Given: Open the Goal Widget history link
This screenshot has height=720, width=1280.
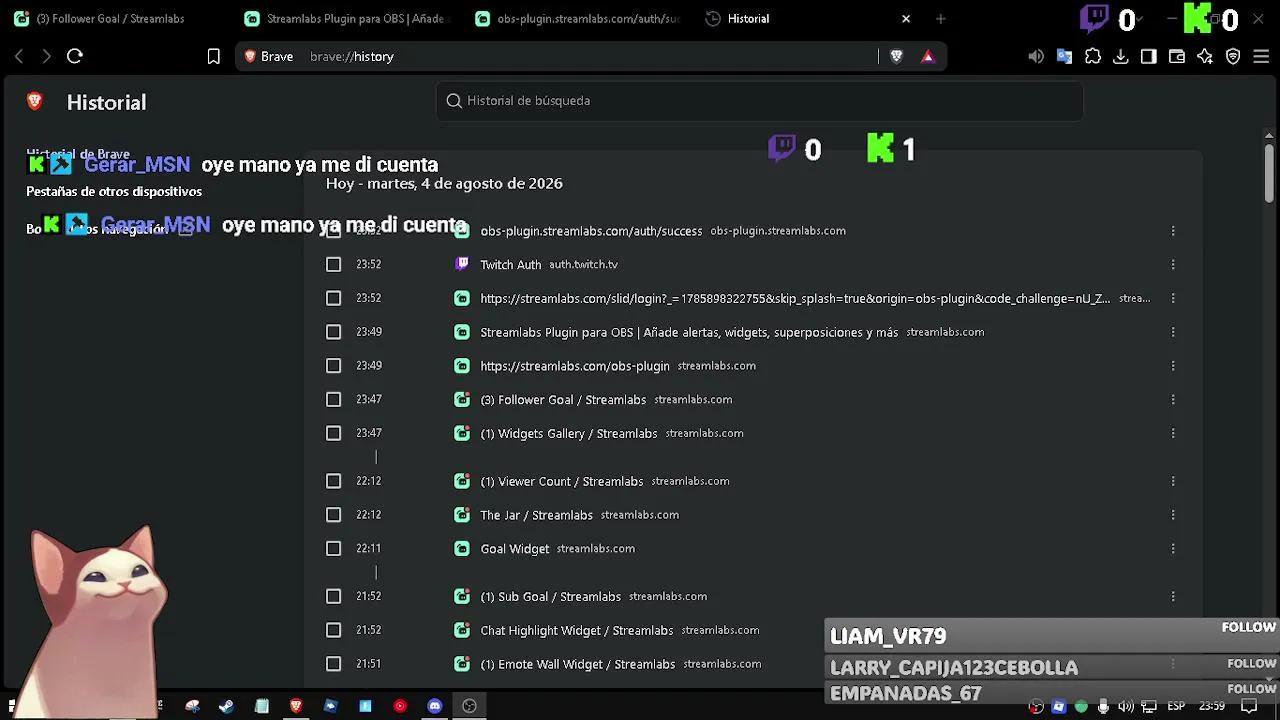Looking at the screenshot, I should click(515, 549).
